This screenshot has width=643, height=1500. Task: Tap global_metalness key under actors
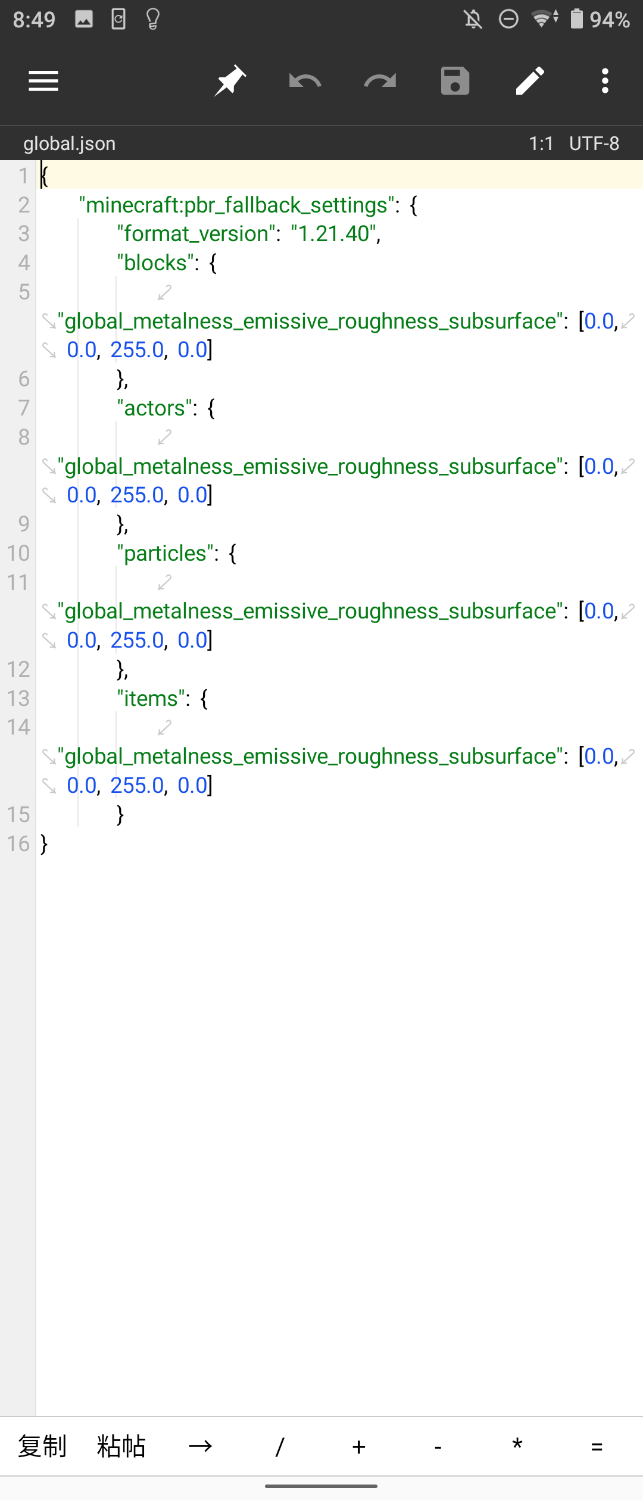(310, 466)
